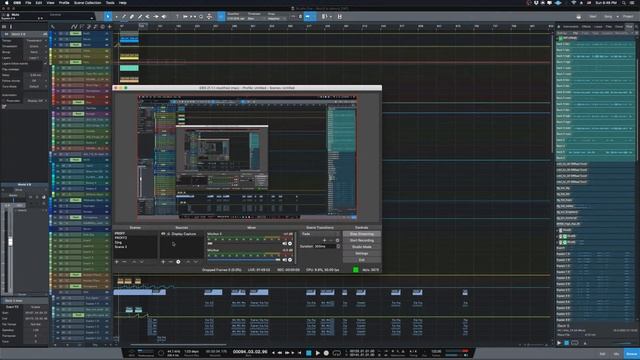Open the Effects tab in the browser
Screen dimensions: 640x360
pos(586,27)
